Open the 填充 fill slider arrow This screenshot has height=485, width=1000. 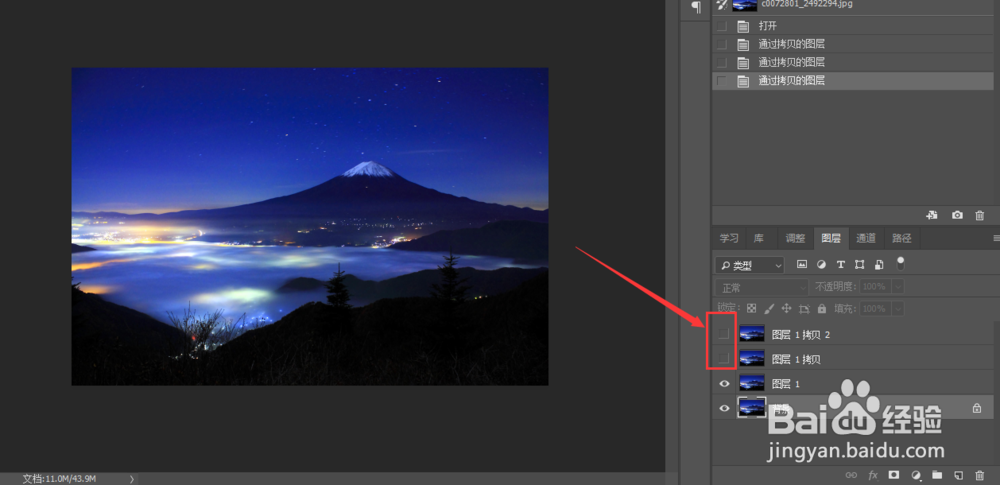point(898,309)
